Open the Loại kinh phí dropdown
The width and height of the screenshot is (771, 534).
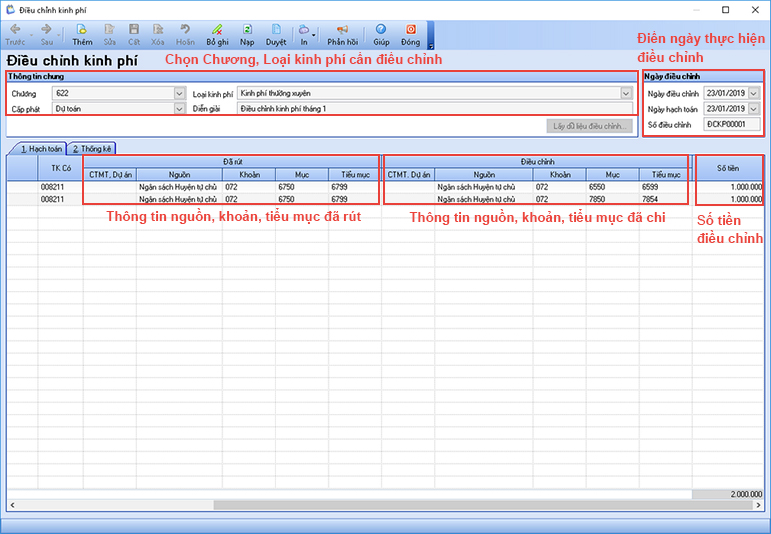[626, 93]
